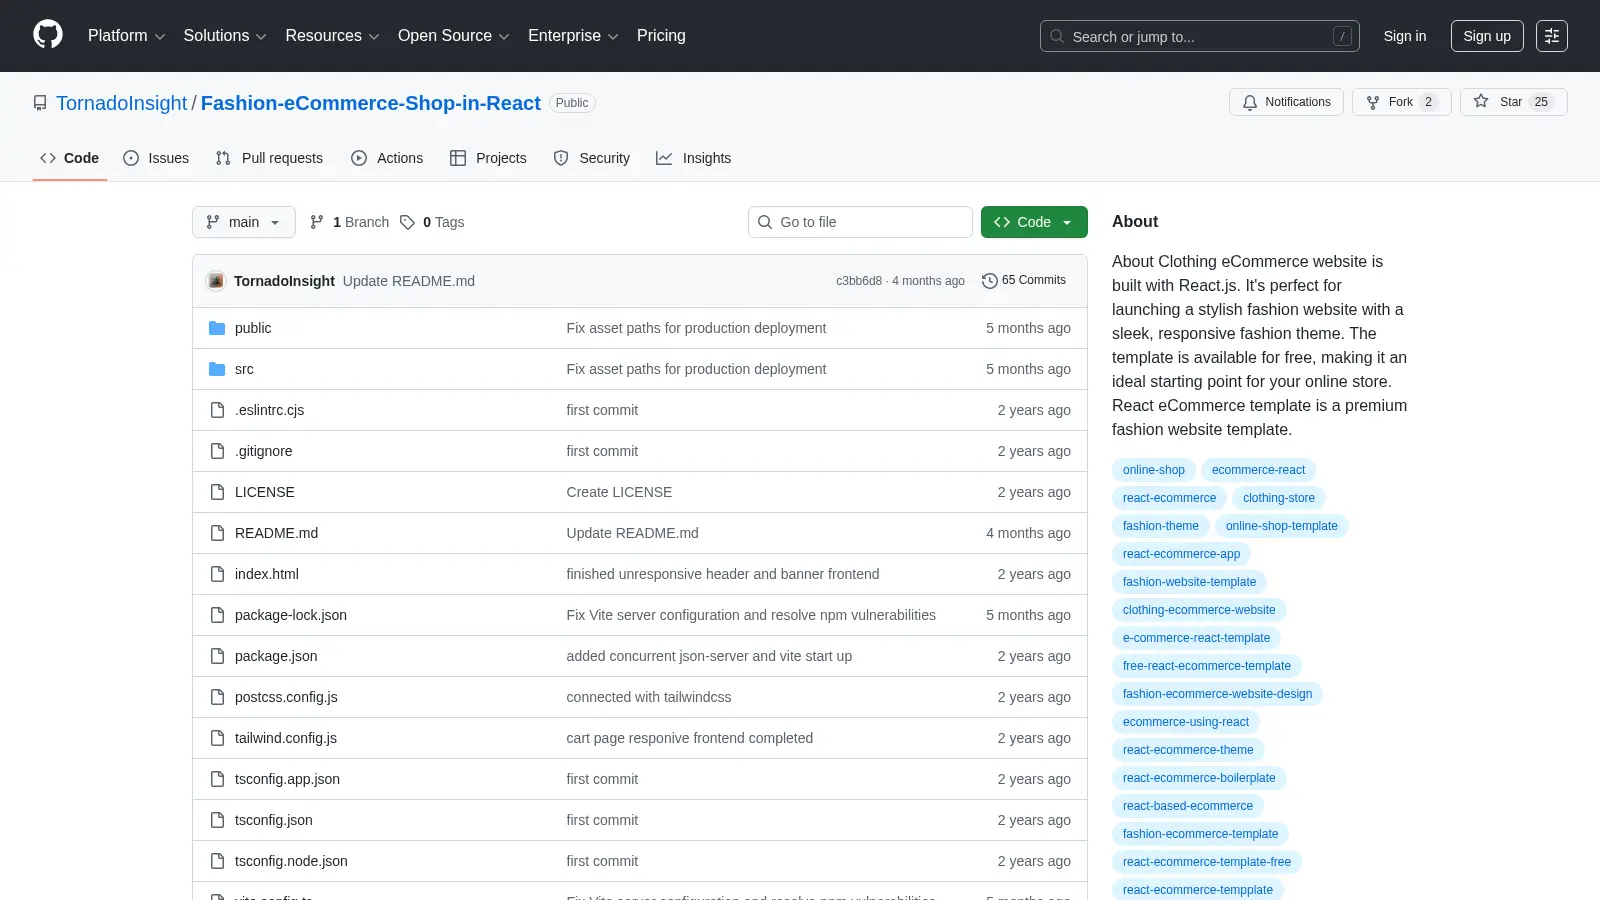
Task: Click the react-ecommerce-boilerplate topic tag
Action: coord(1199,778)
